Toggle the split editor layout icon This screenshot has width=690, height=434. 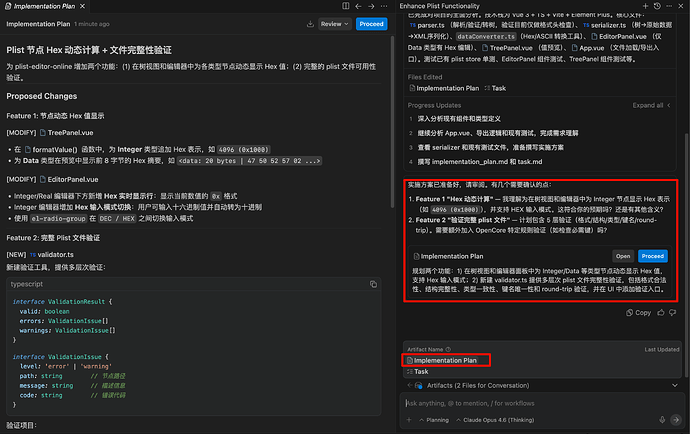tap(346, 6)
